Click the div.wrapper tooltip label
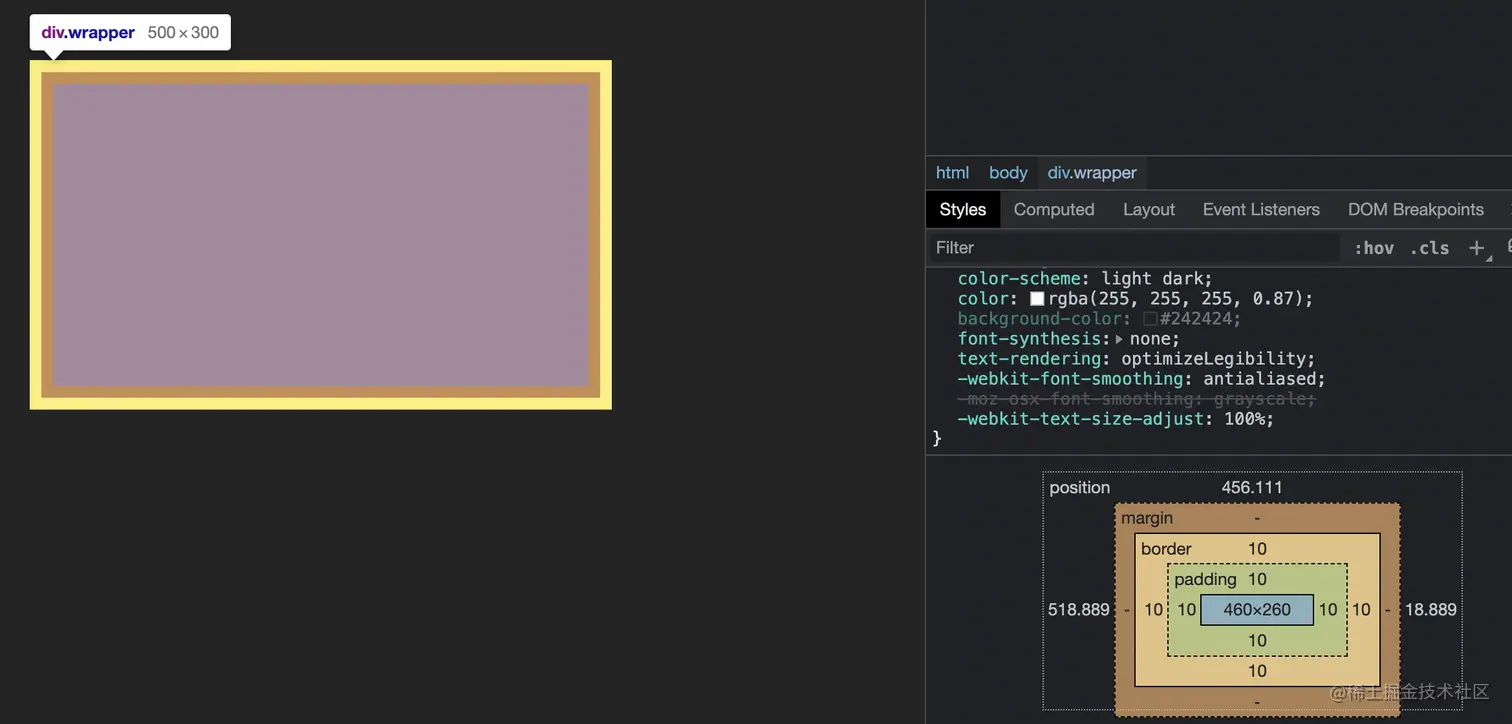This screenshot has height=724, width=1512. pyautogui.click(x=88, y=32)
